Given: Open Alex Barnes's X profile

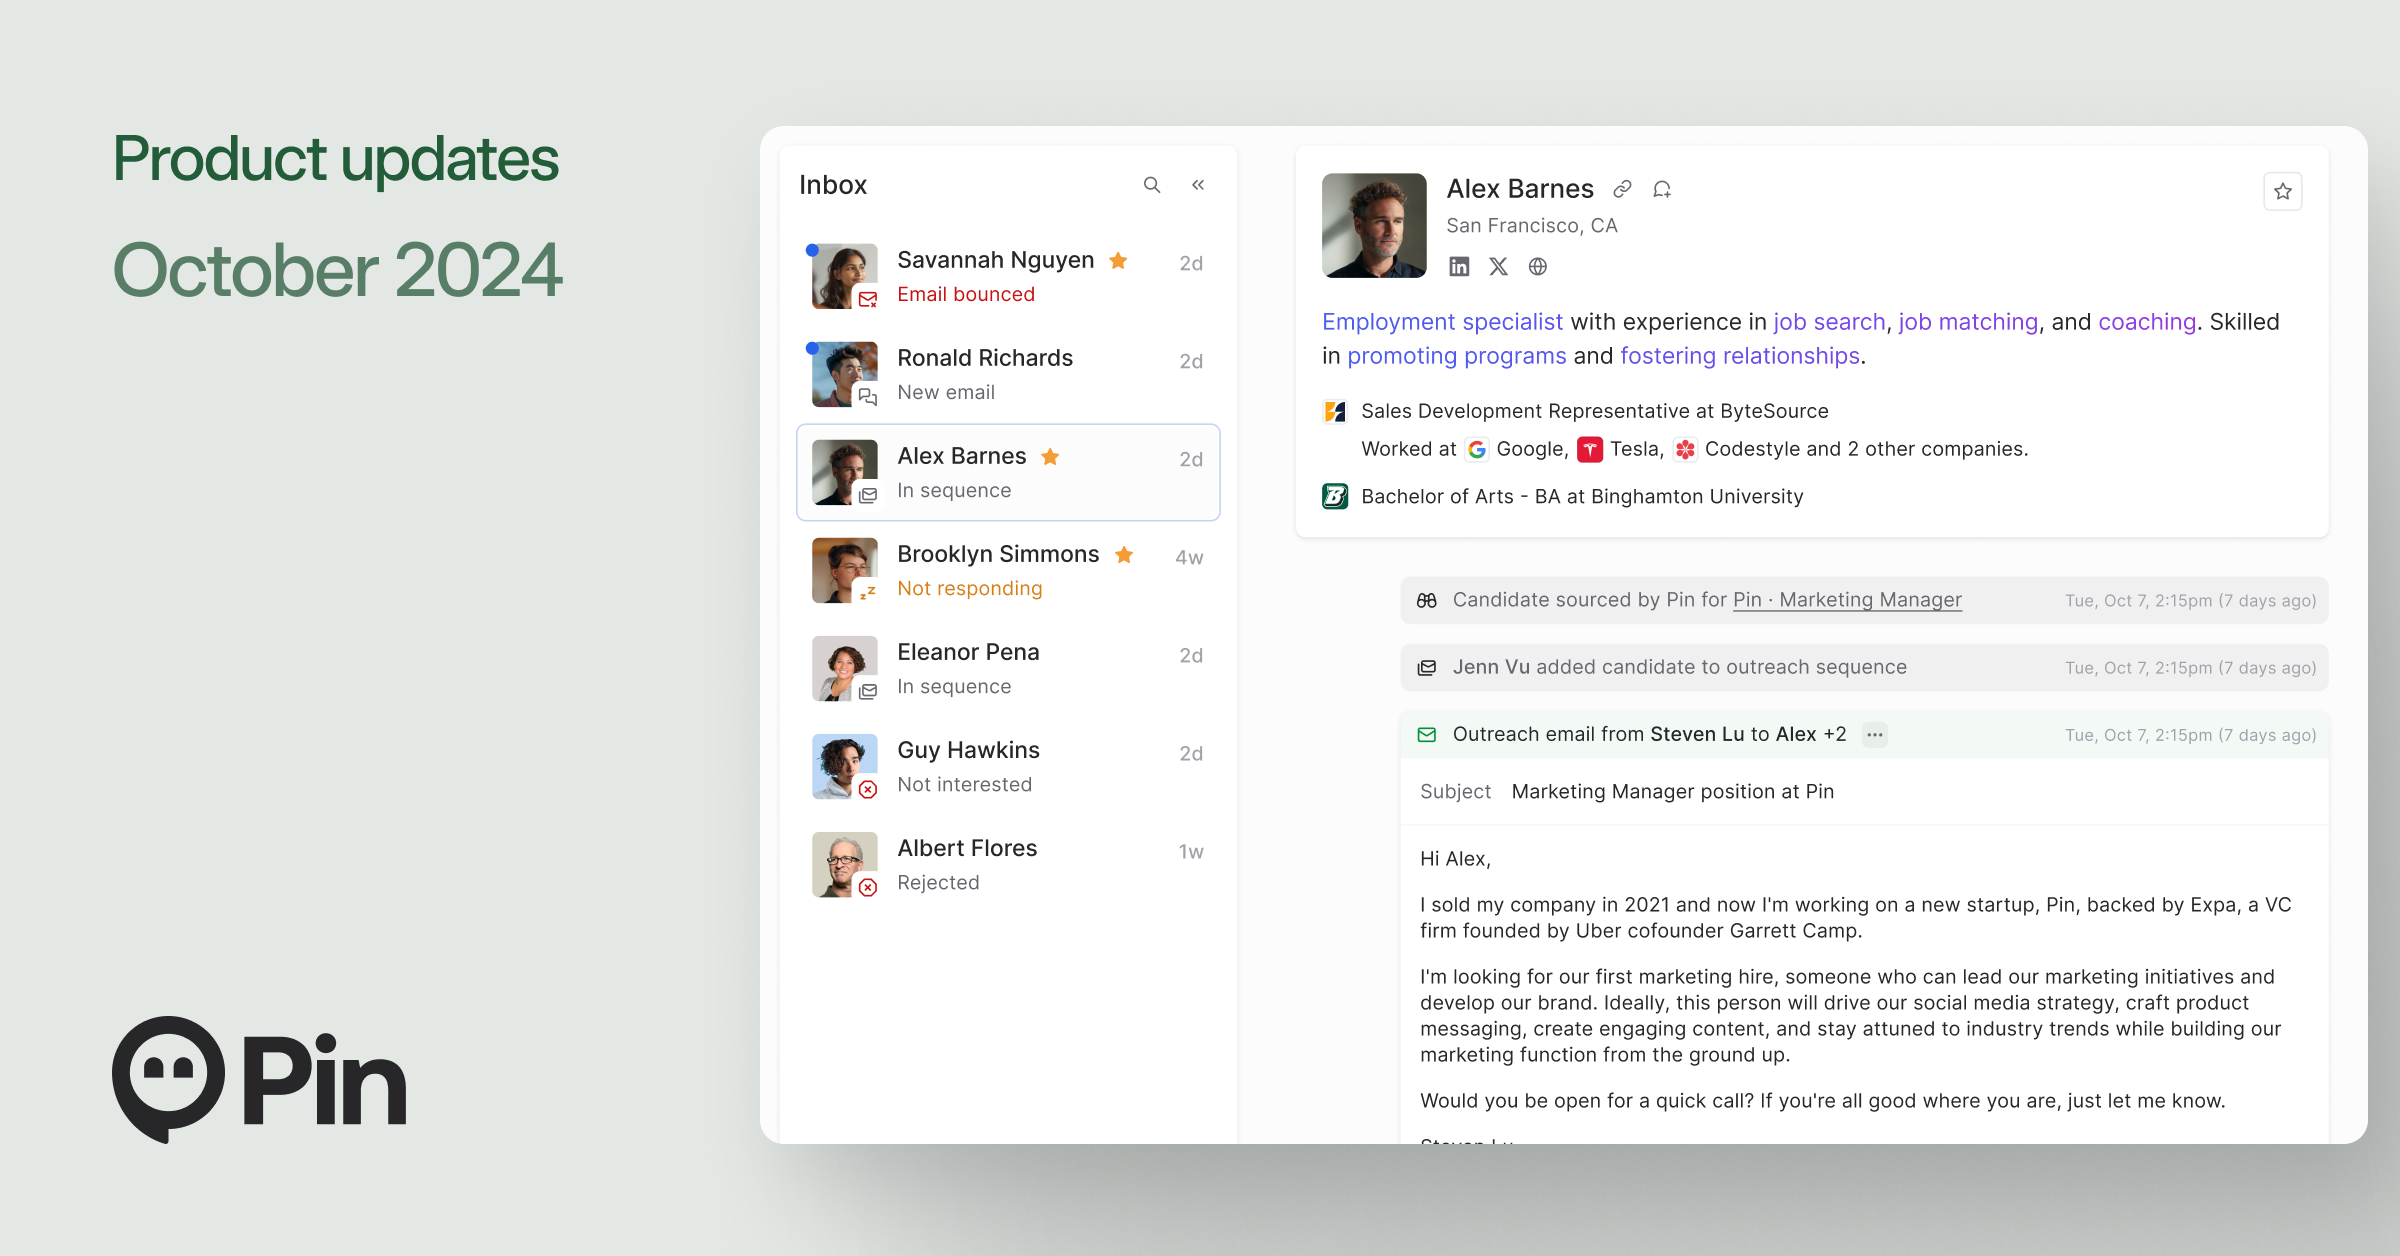Looking at the screenshot, I should point(1498,266).
